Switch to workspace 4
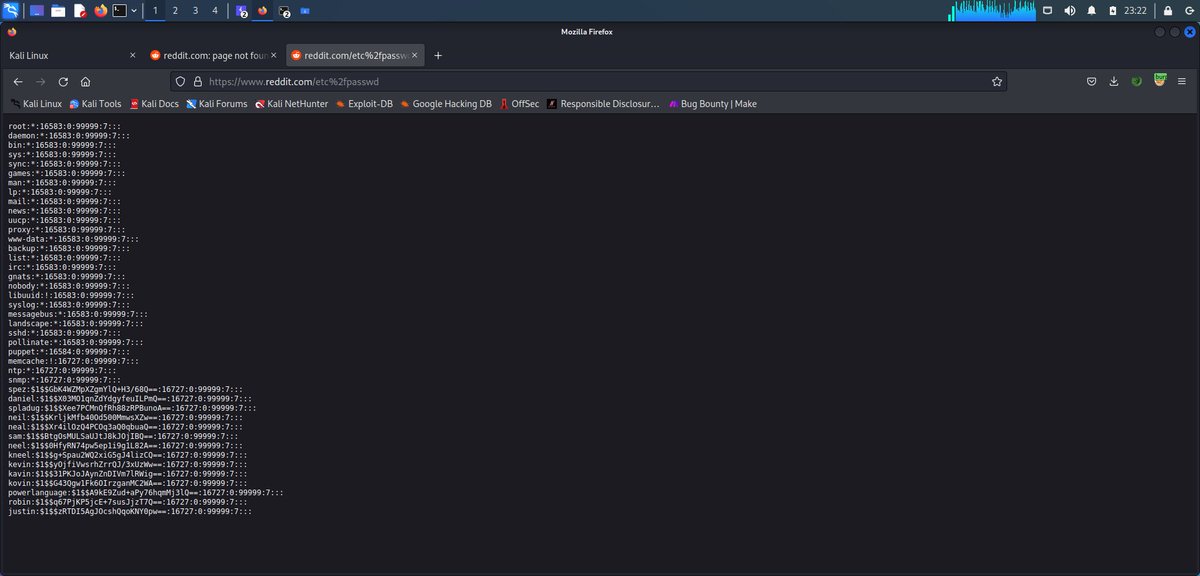 [x=214, y=11]
